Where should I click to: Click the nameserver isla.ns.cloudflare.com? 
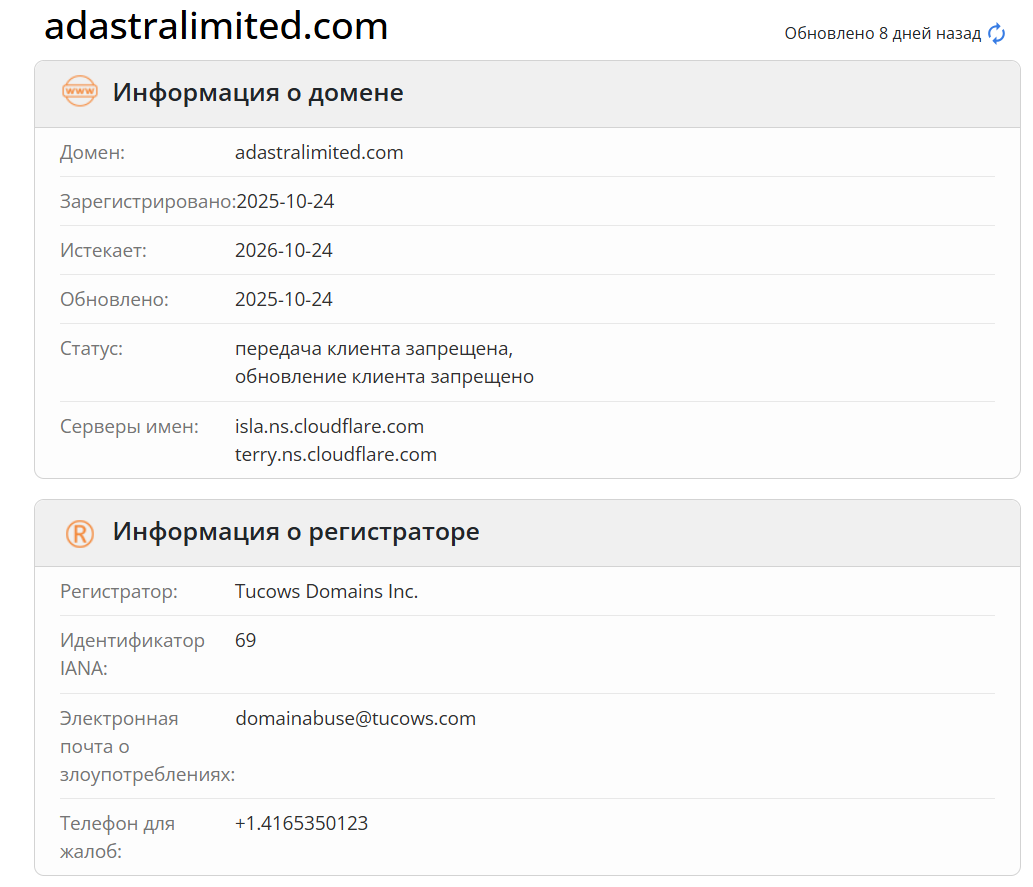[329, 426]
